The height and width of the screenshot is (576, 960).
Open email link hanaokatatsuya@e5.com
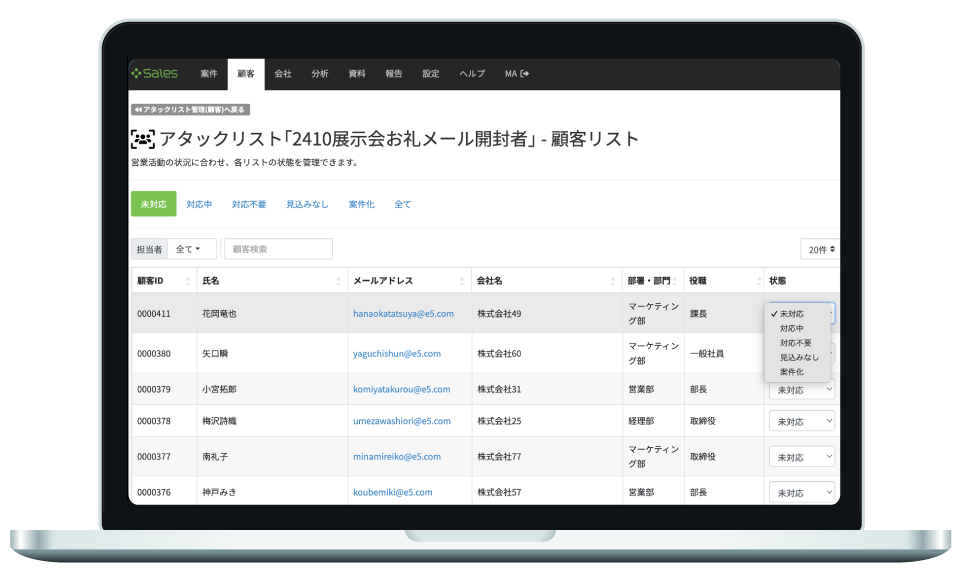coord(403,314)
